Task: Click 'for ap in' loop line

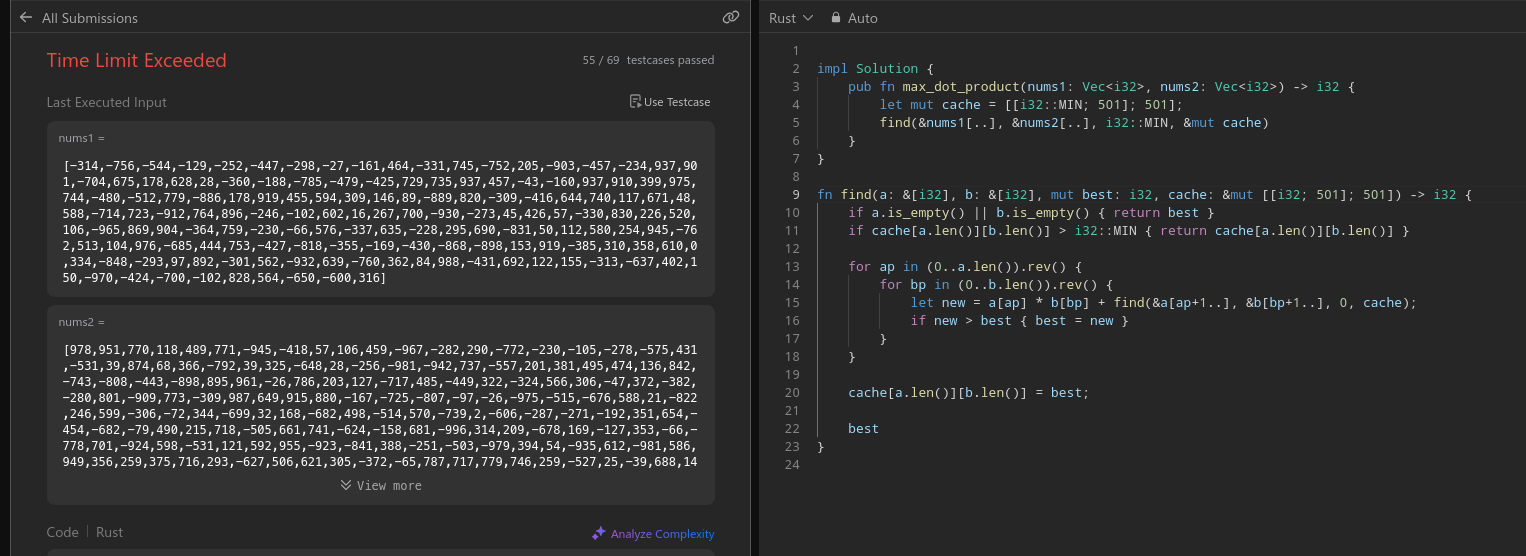Action: 966,267
